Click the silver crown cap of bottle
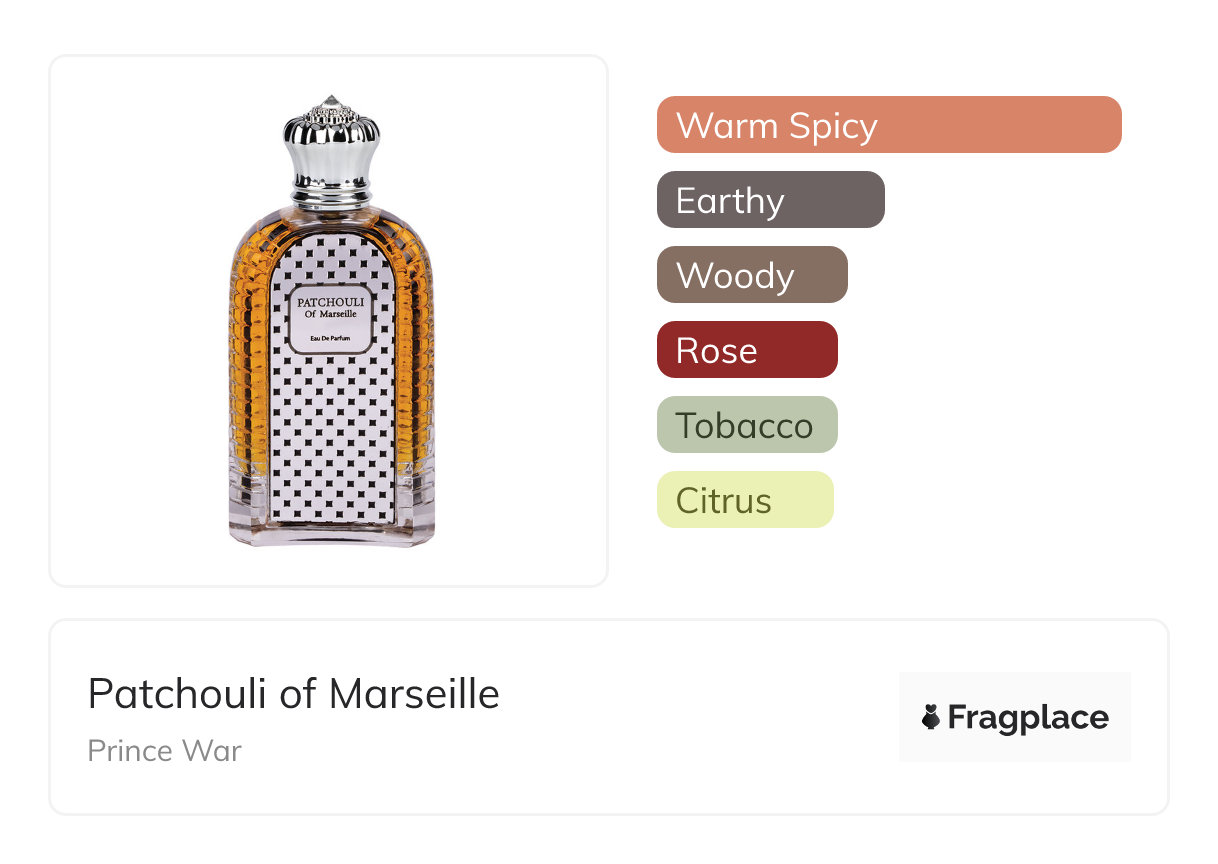 point(331,140)
